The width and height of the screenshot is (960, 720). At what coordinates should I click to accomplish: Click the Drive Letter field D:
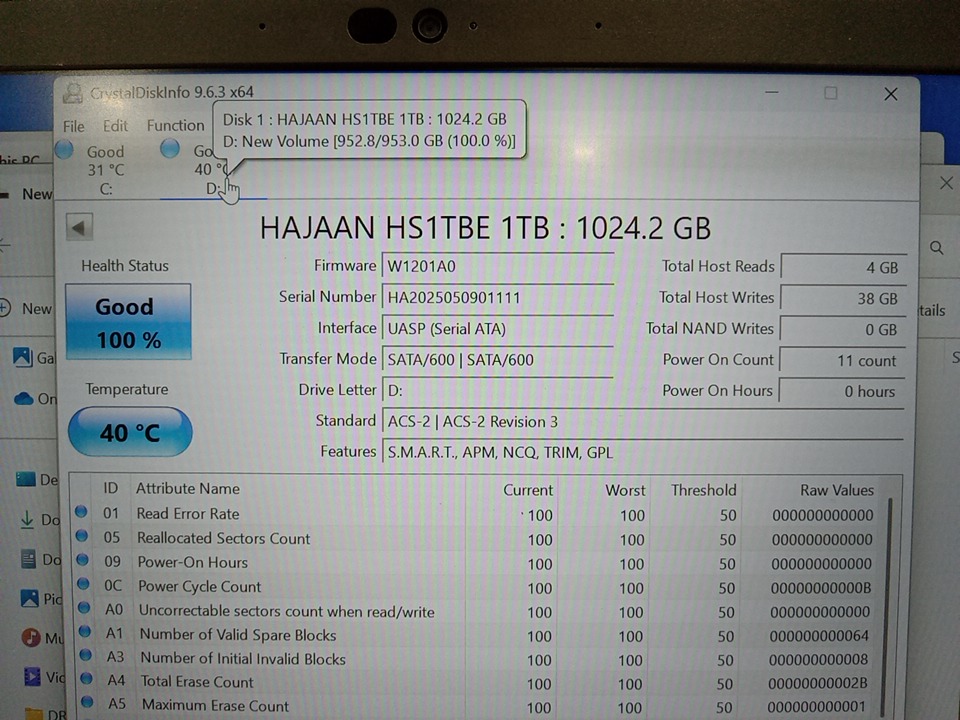[497, 390]
